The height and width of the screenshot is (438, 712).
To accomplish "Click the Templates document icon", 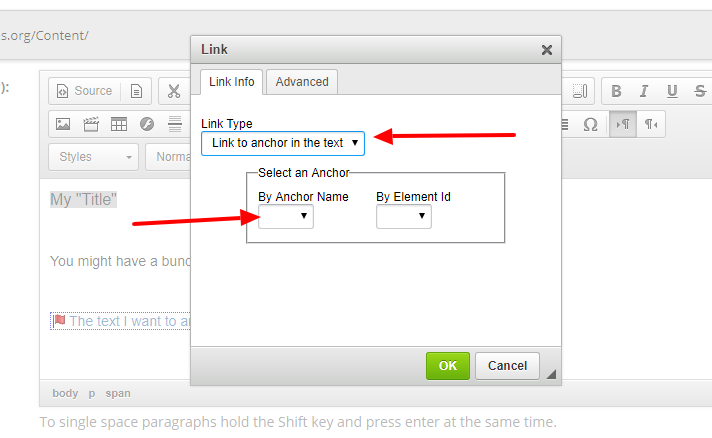I will 137,91.
